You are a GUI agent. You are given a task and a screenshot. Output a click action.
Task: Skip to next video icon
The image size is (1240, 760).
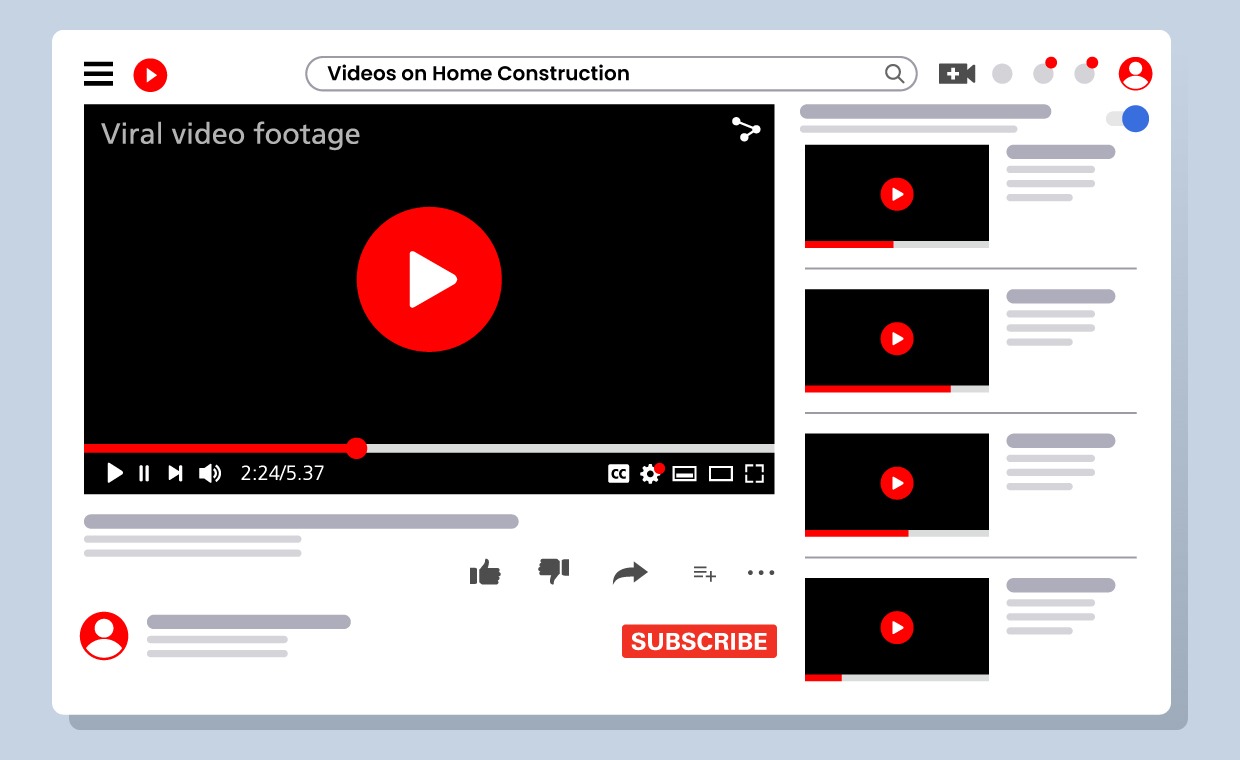click(175, 473)
